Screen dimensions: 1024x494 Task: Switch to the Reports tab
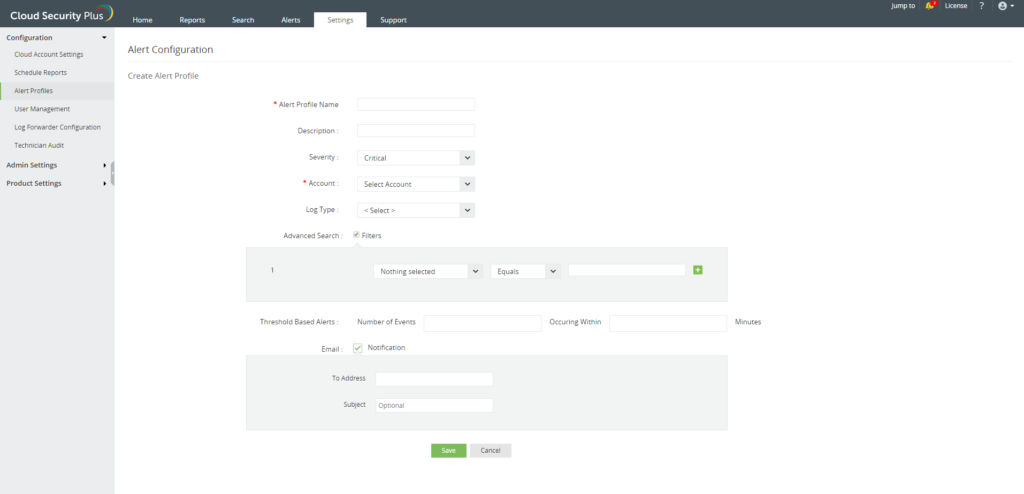point(192,20)
